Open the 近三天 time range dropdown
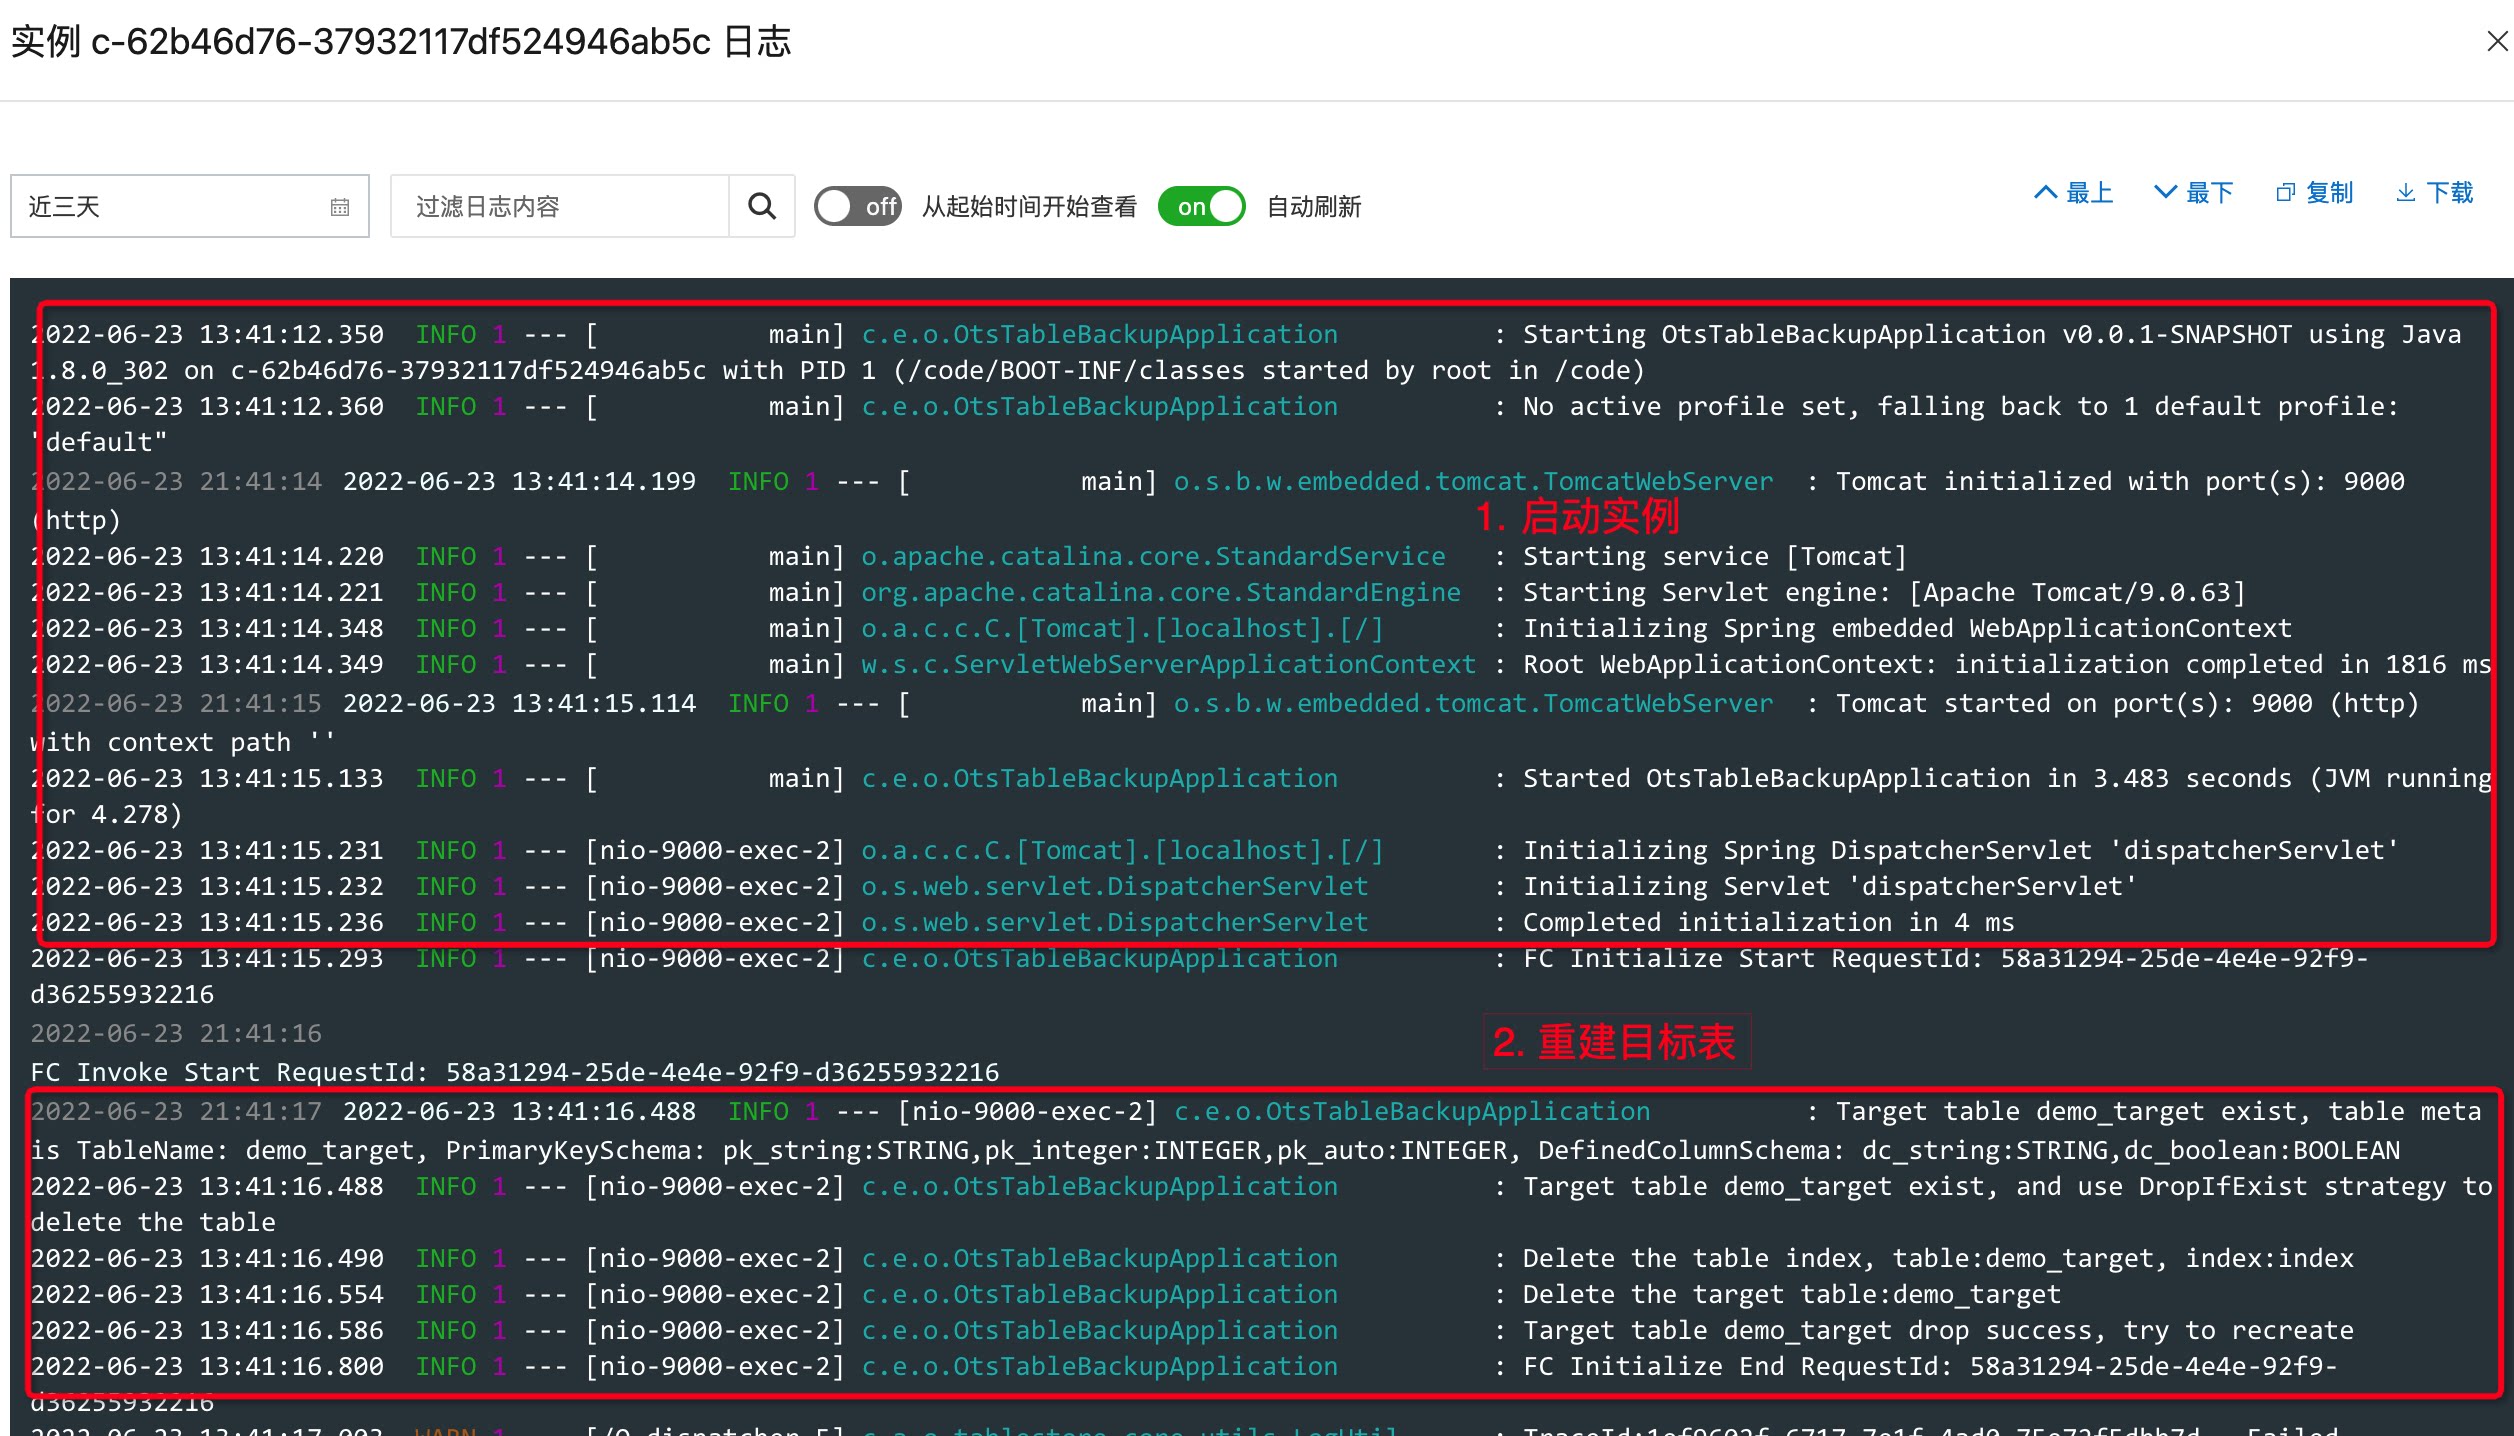Image resolution: width=2514 pixels, height=1436 pixels. point(170,207)
